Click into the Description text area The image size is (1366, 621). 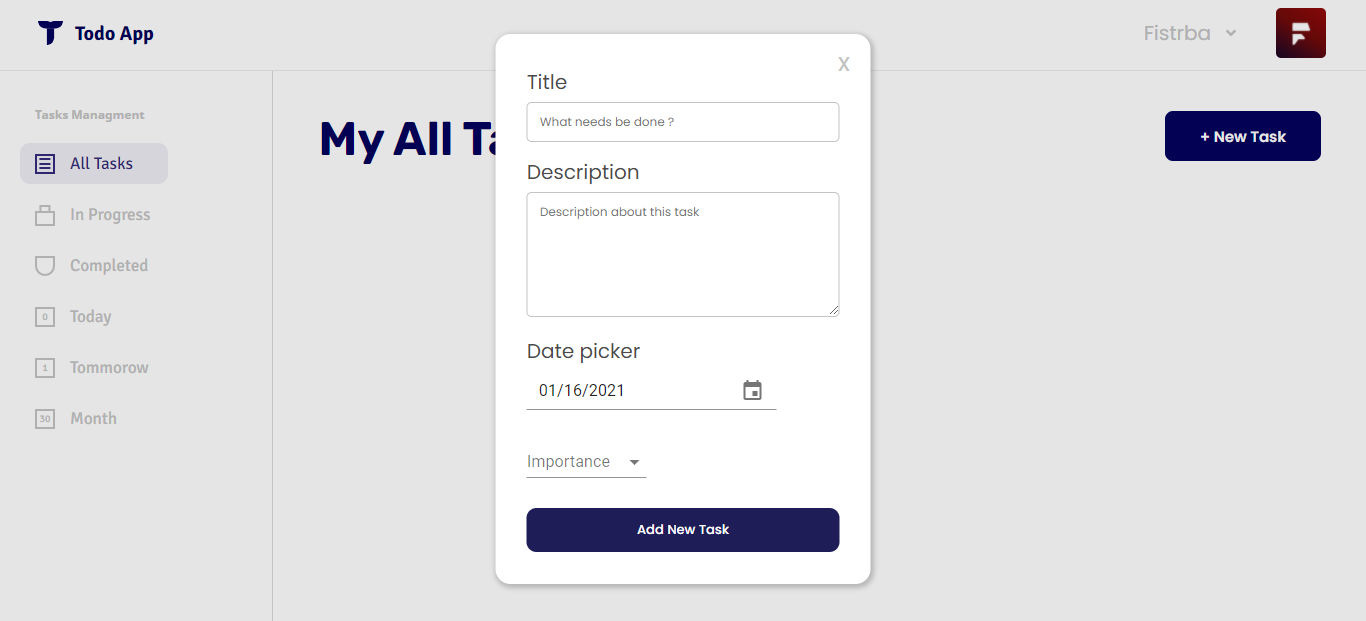tap(682, 254)
